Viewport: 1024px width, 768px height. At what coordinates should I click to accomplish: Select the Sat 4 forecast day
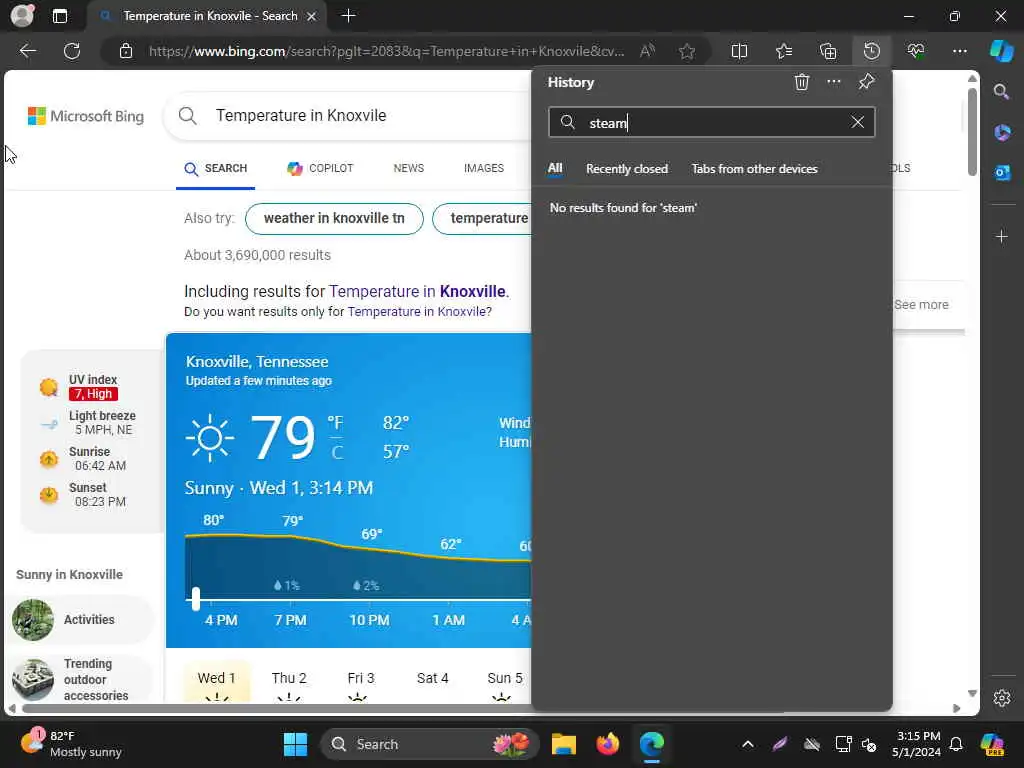point(432,679)
